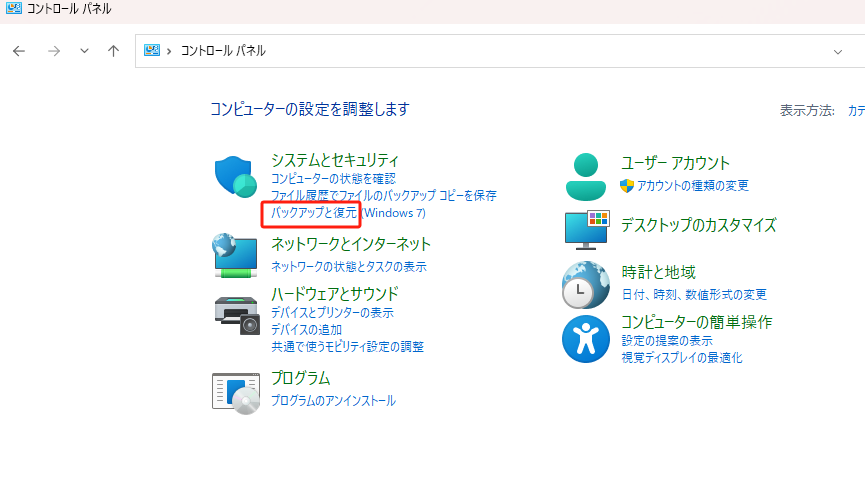Click the Desktop Customization monitor icon
The width and height of the screenshot is (865, 485).
(x=586, y=230)
